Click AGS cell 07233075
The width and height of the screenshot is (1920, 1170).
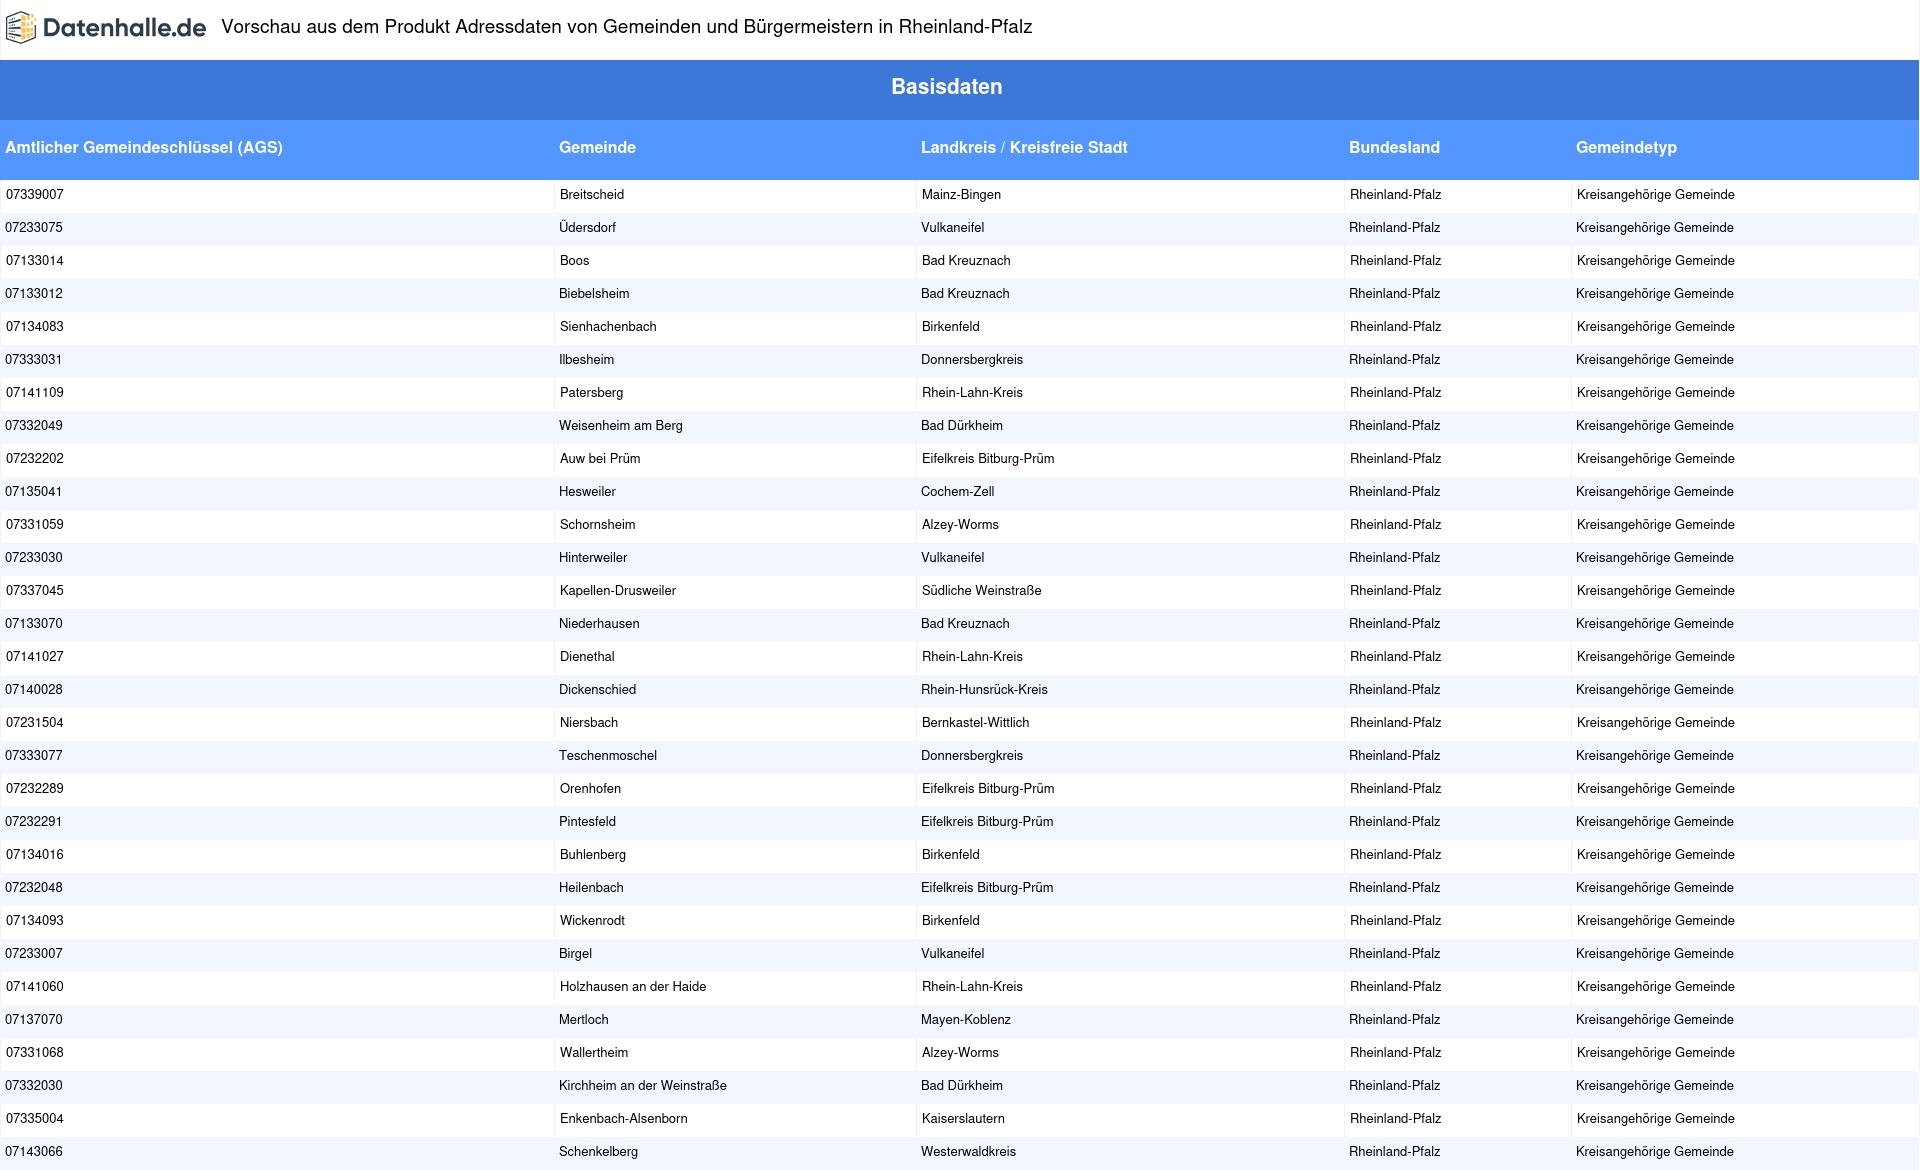pyautogui.click(x=277, y=228)
